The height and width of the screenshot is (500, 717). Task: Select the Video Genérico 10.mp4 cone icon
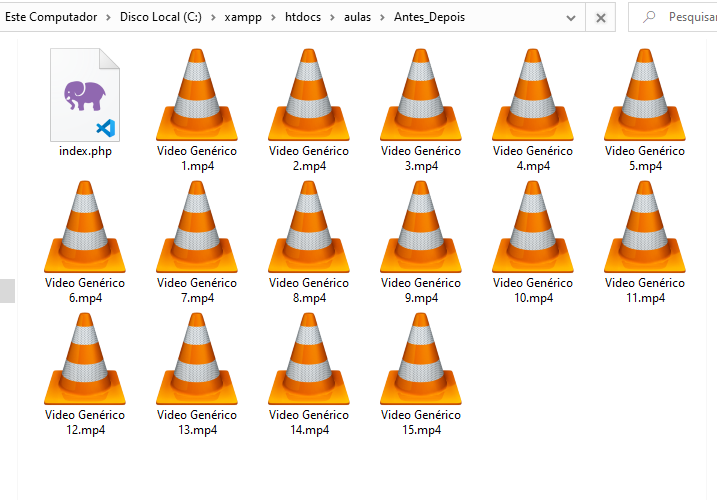(x=533, y=226)
